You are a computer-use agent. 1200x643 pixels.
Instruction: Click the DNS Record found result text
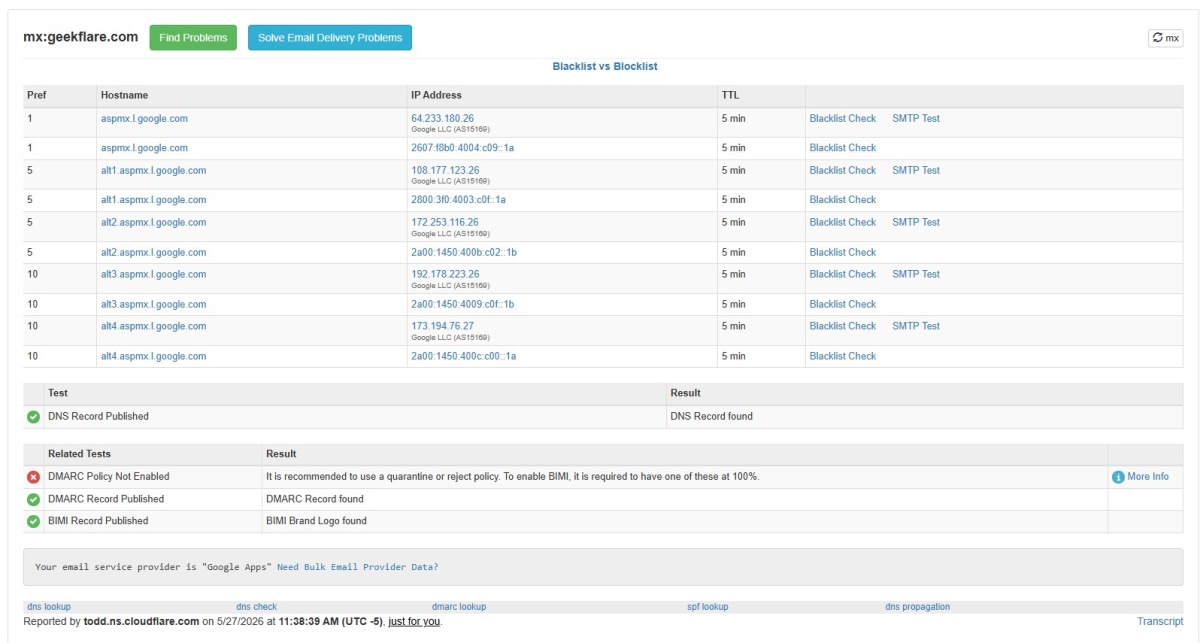711,417
